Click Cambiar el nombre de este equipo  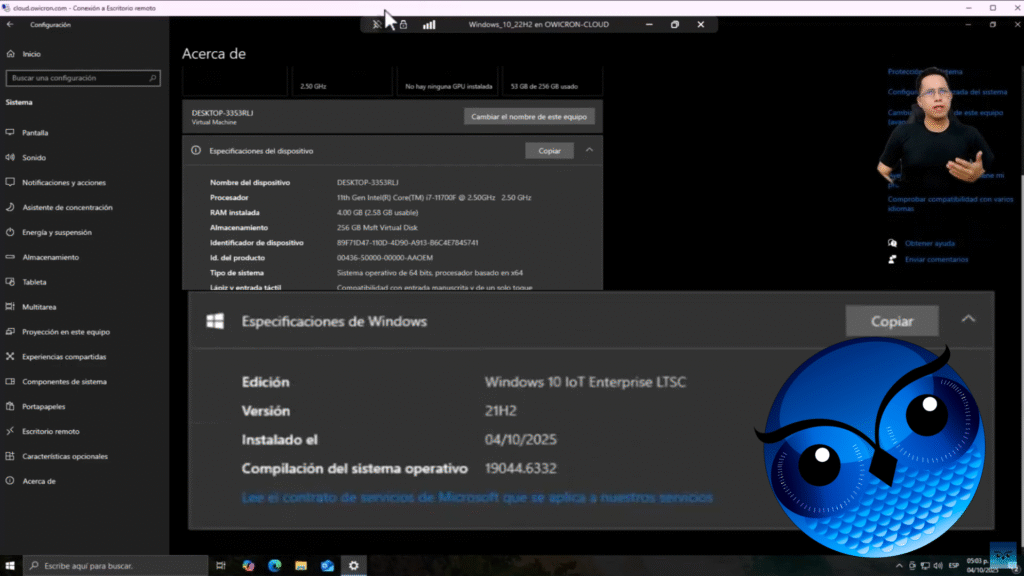point(529,117)
